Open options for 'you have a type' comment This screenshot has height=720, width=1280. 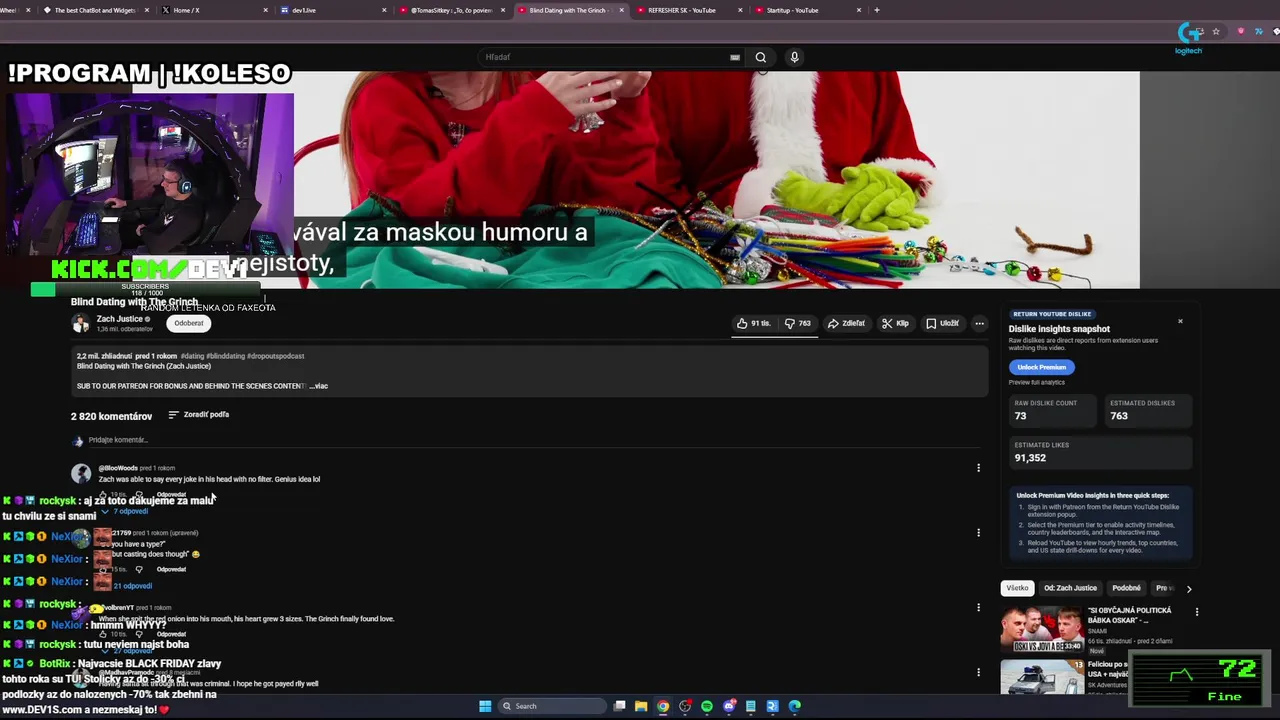978,533
